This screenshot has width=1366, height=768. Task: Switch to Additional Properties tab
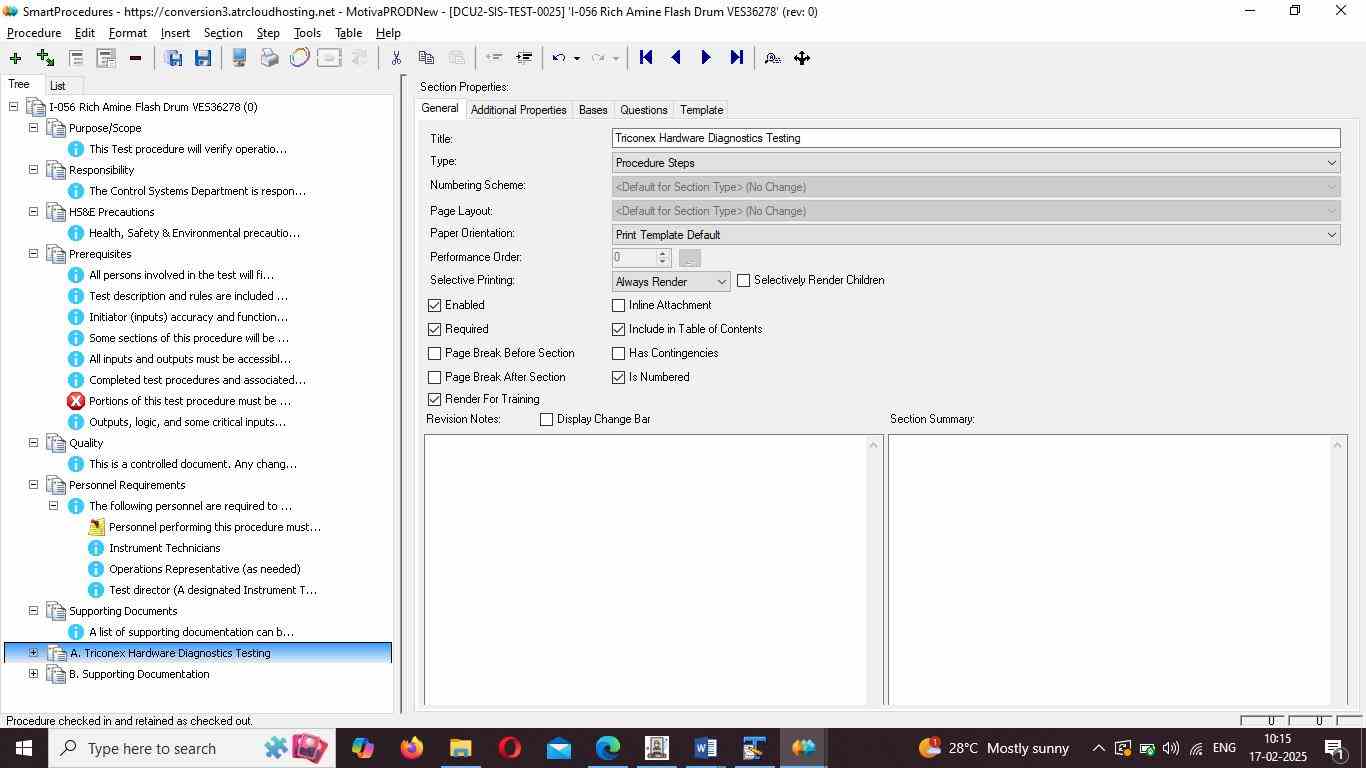click(518, 110)
